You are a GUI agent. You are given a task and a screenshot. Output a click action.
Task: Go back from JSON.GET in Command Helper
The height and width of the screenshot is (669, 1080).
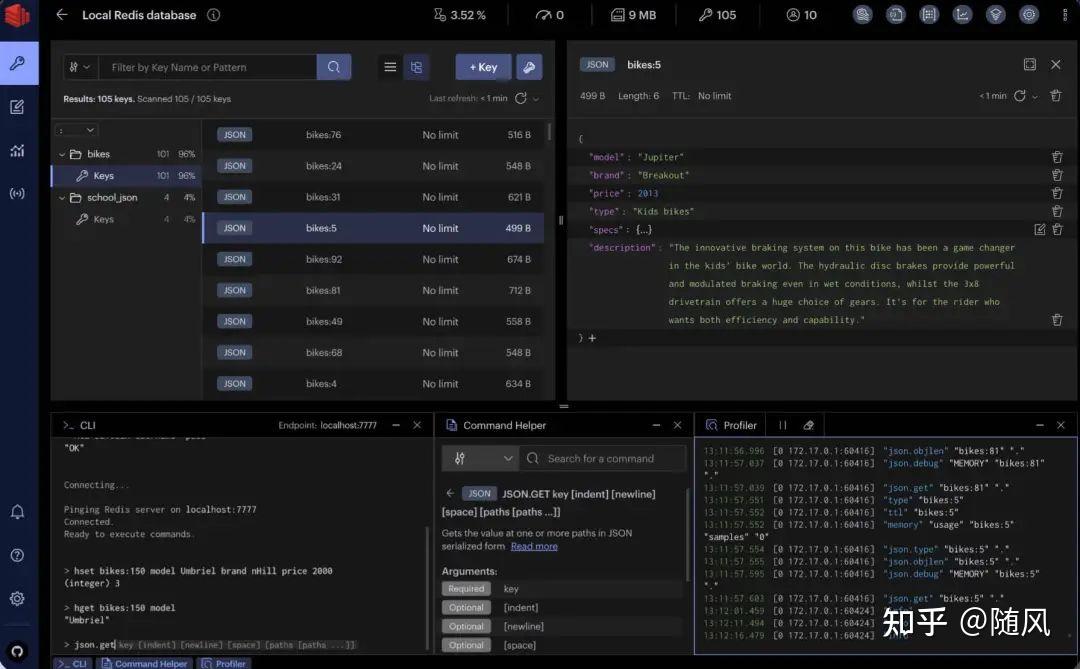click(450, 493)
